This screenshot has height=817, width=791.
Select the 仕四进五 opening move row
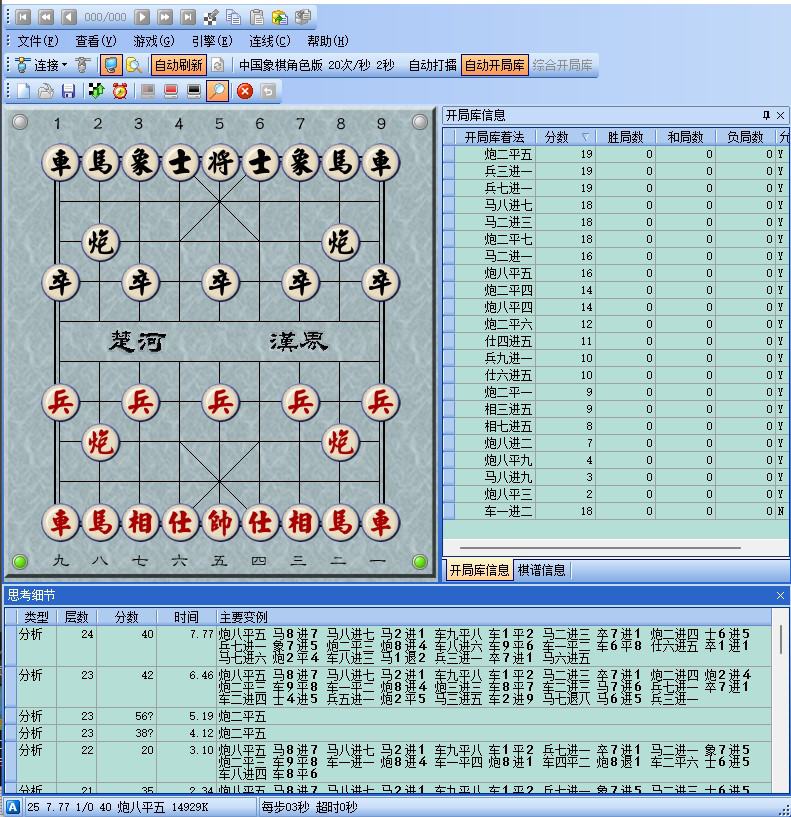point(616,341)
